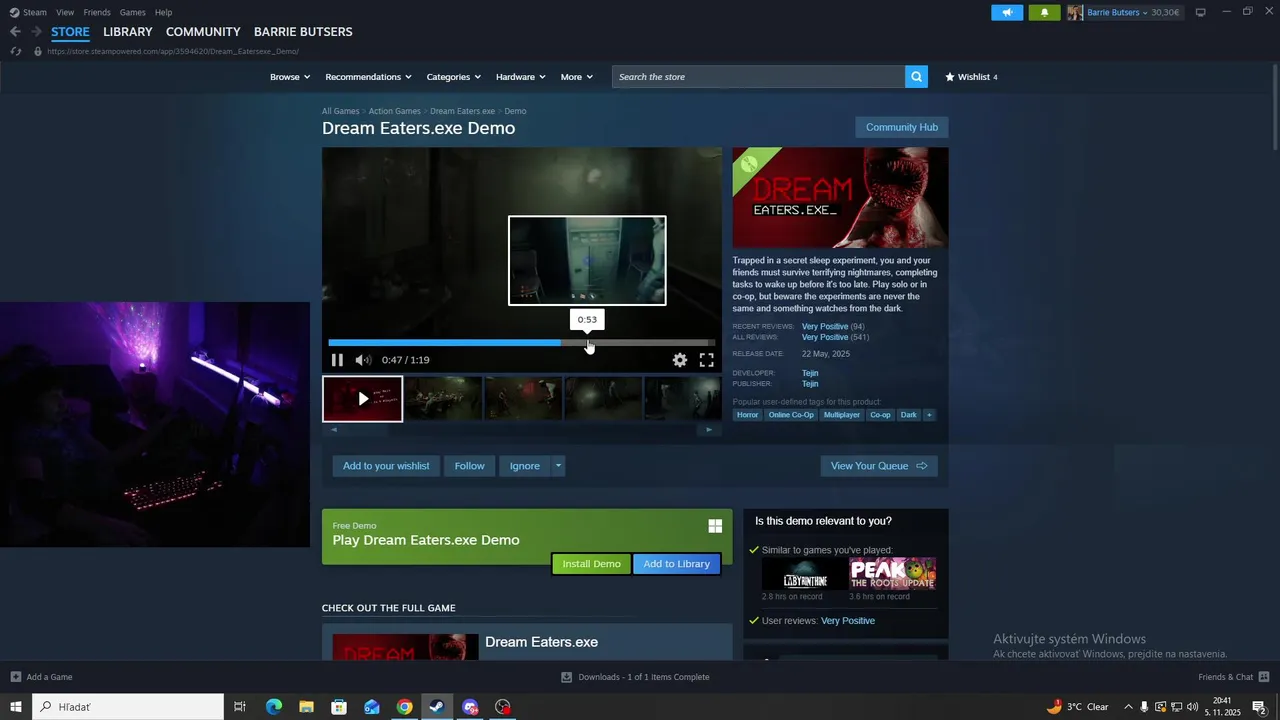Click the user avatar picture

(1075, 12)
